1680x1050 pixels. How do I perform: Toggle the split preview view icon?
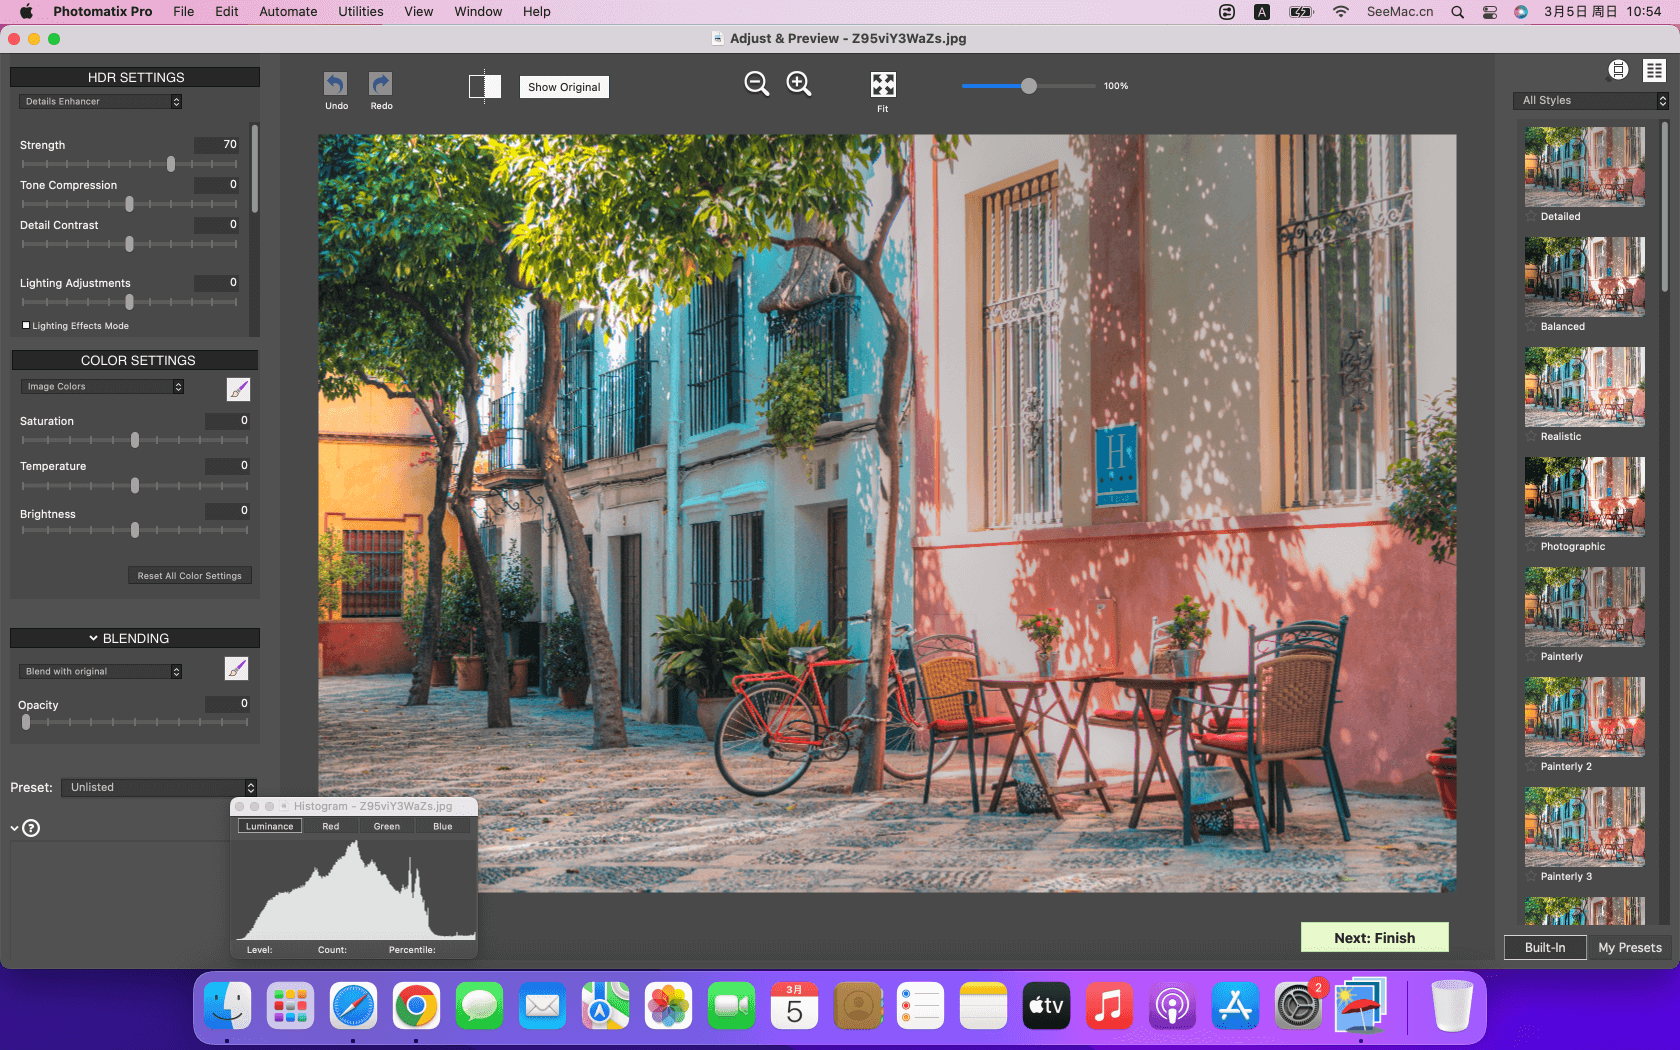[485, 86]
